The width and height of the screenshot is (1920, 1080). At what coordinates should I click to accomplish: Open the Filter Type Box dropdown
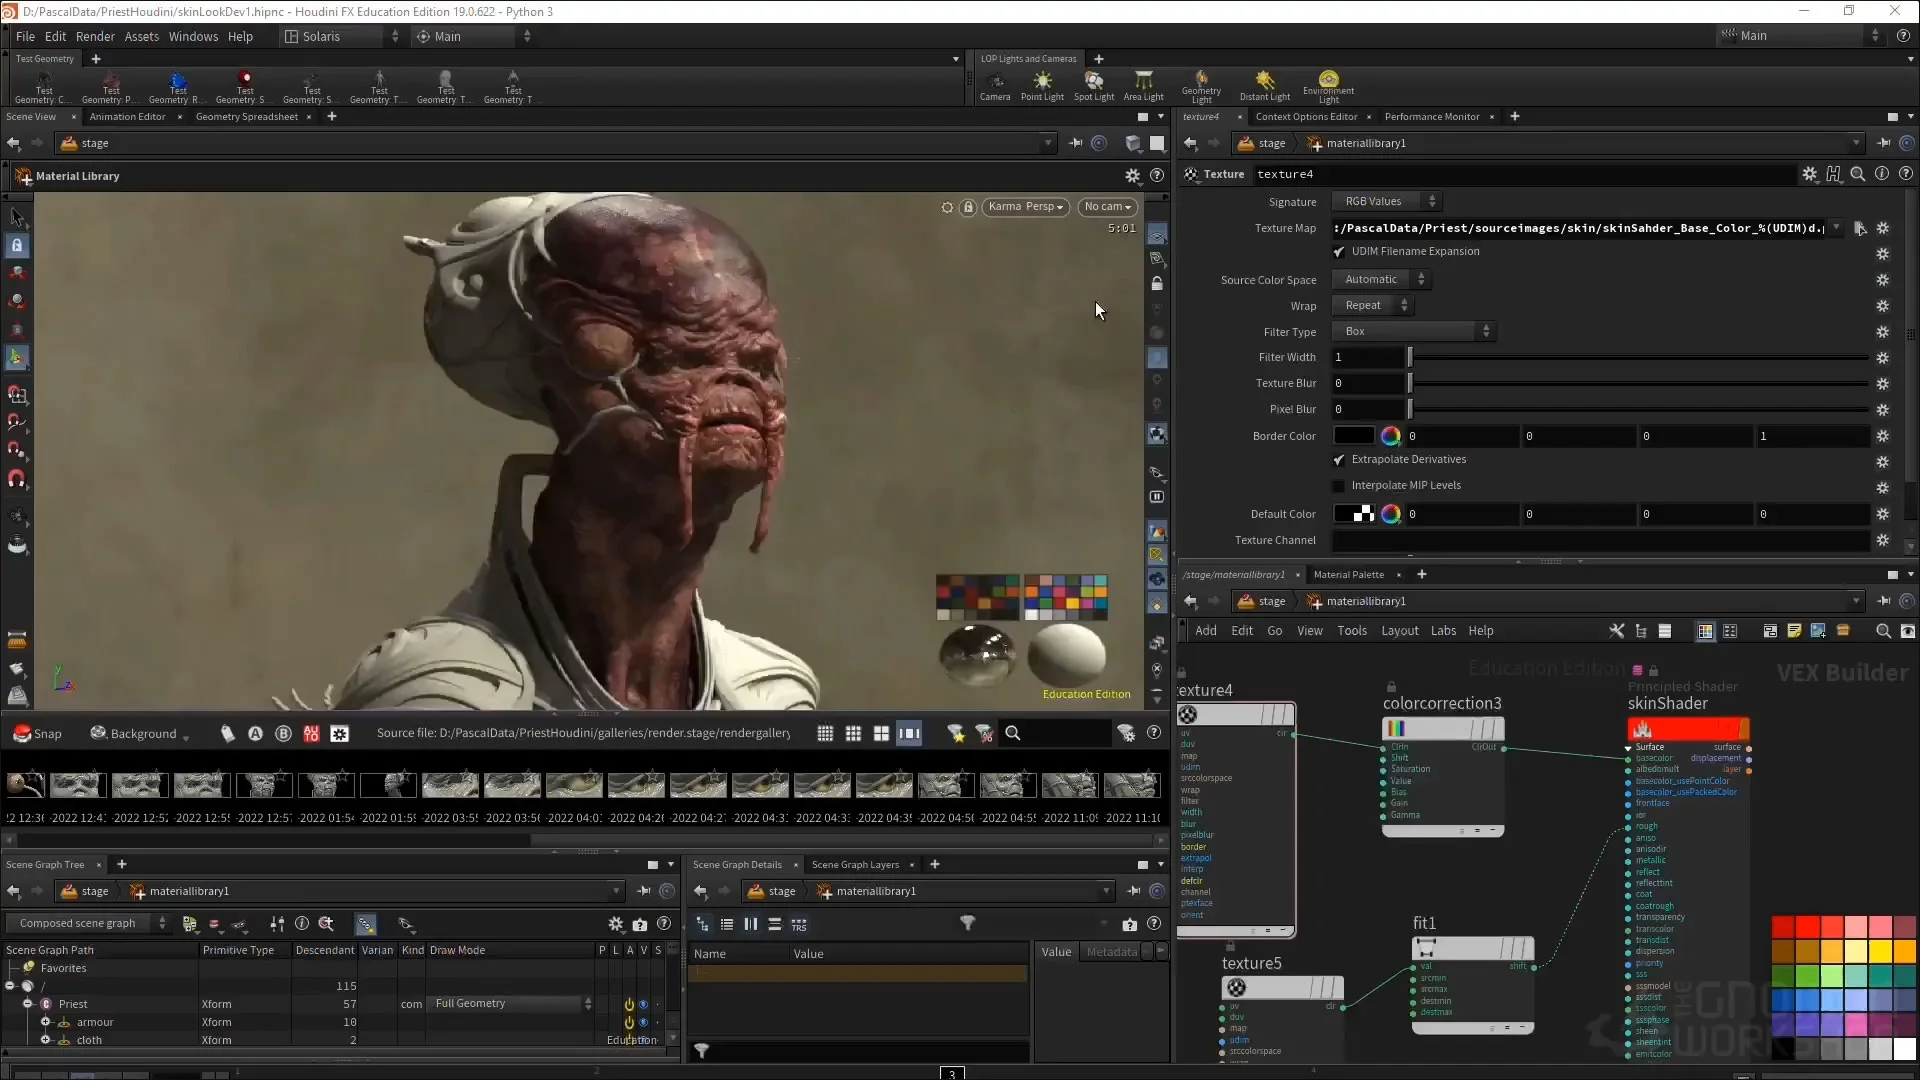pyautogui.click(x=1414, y=331)
